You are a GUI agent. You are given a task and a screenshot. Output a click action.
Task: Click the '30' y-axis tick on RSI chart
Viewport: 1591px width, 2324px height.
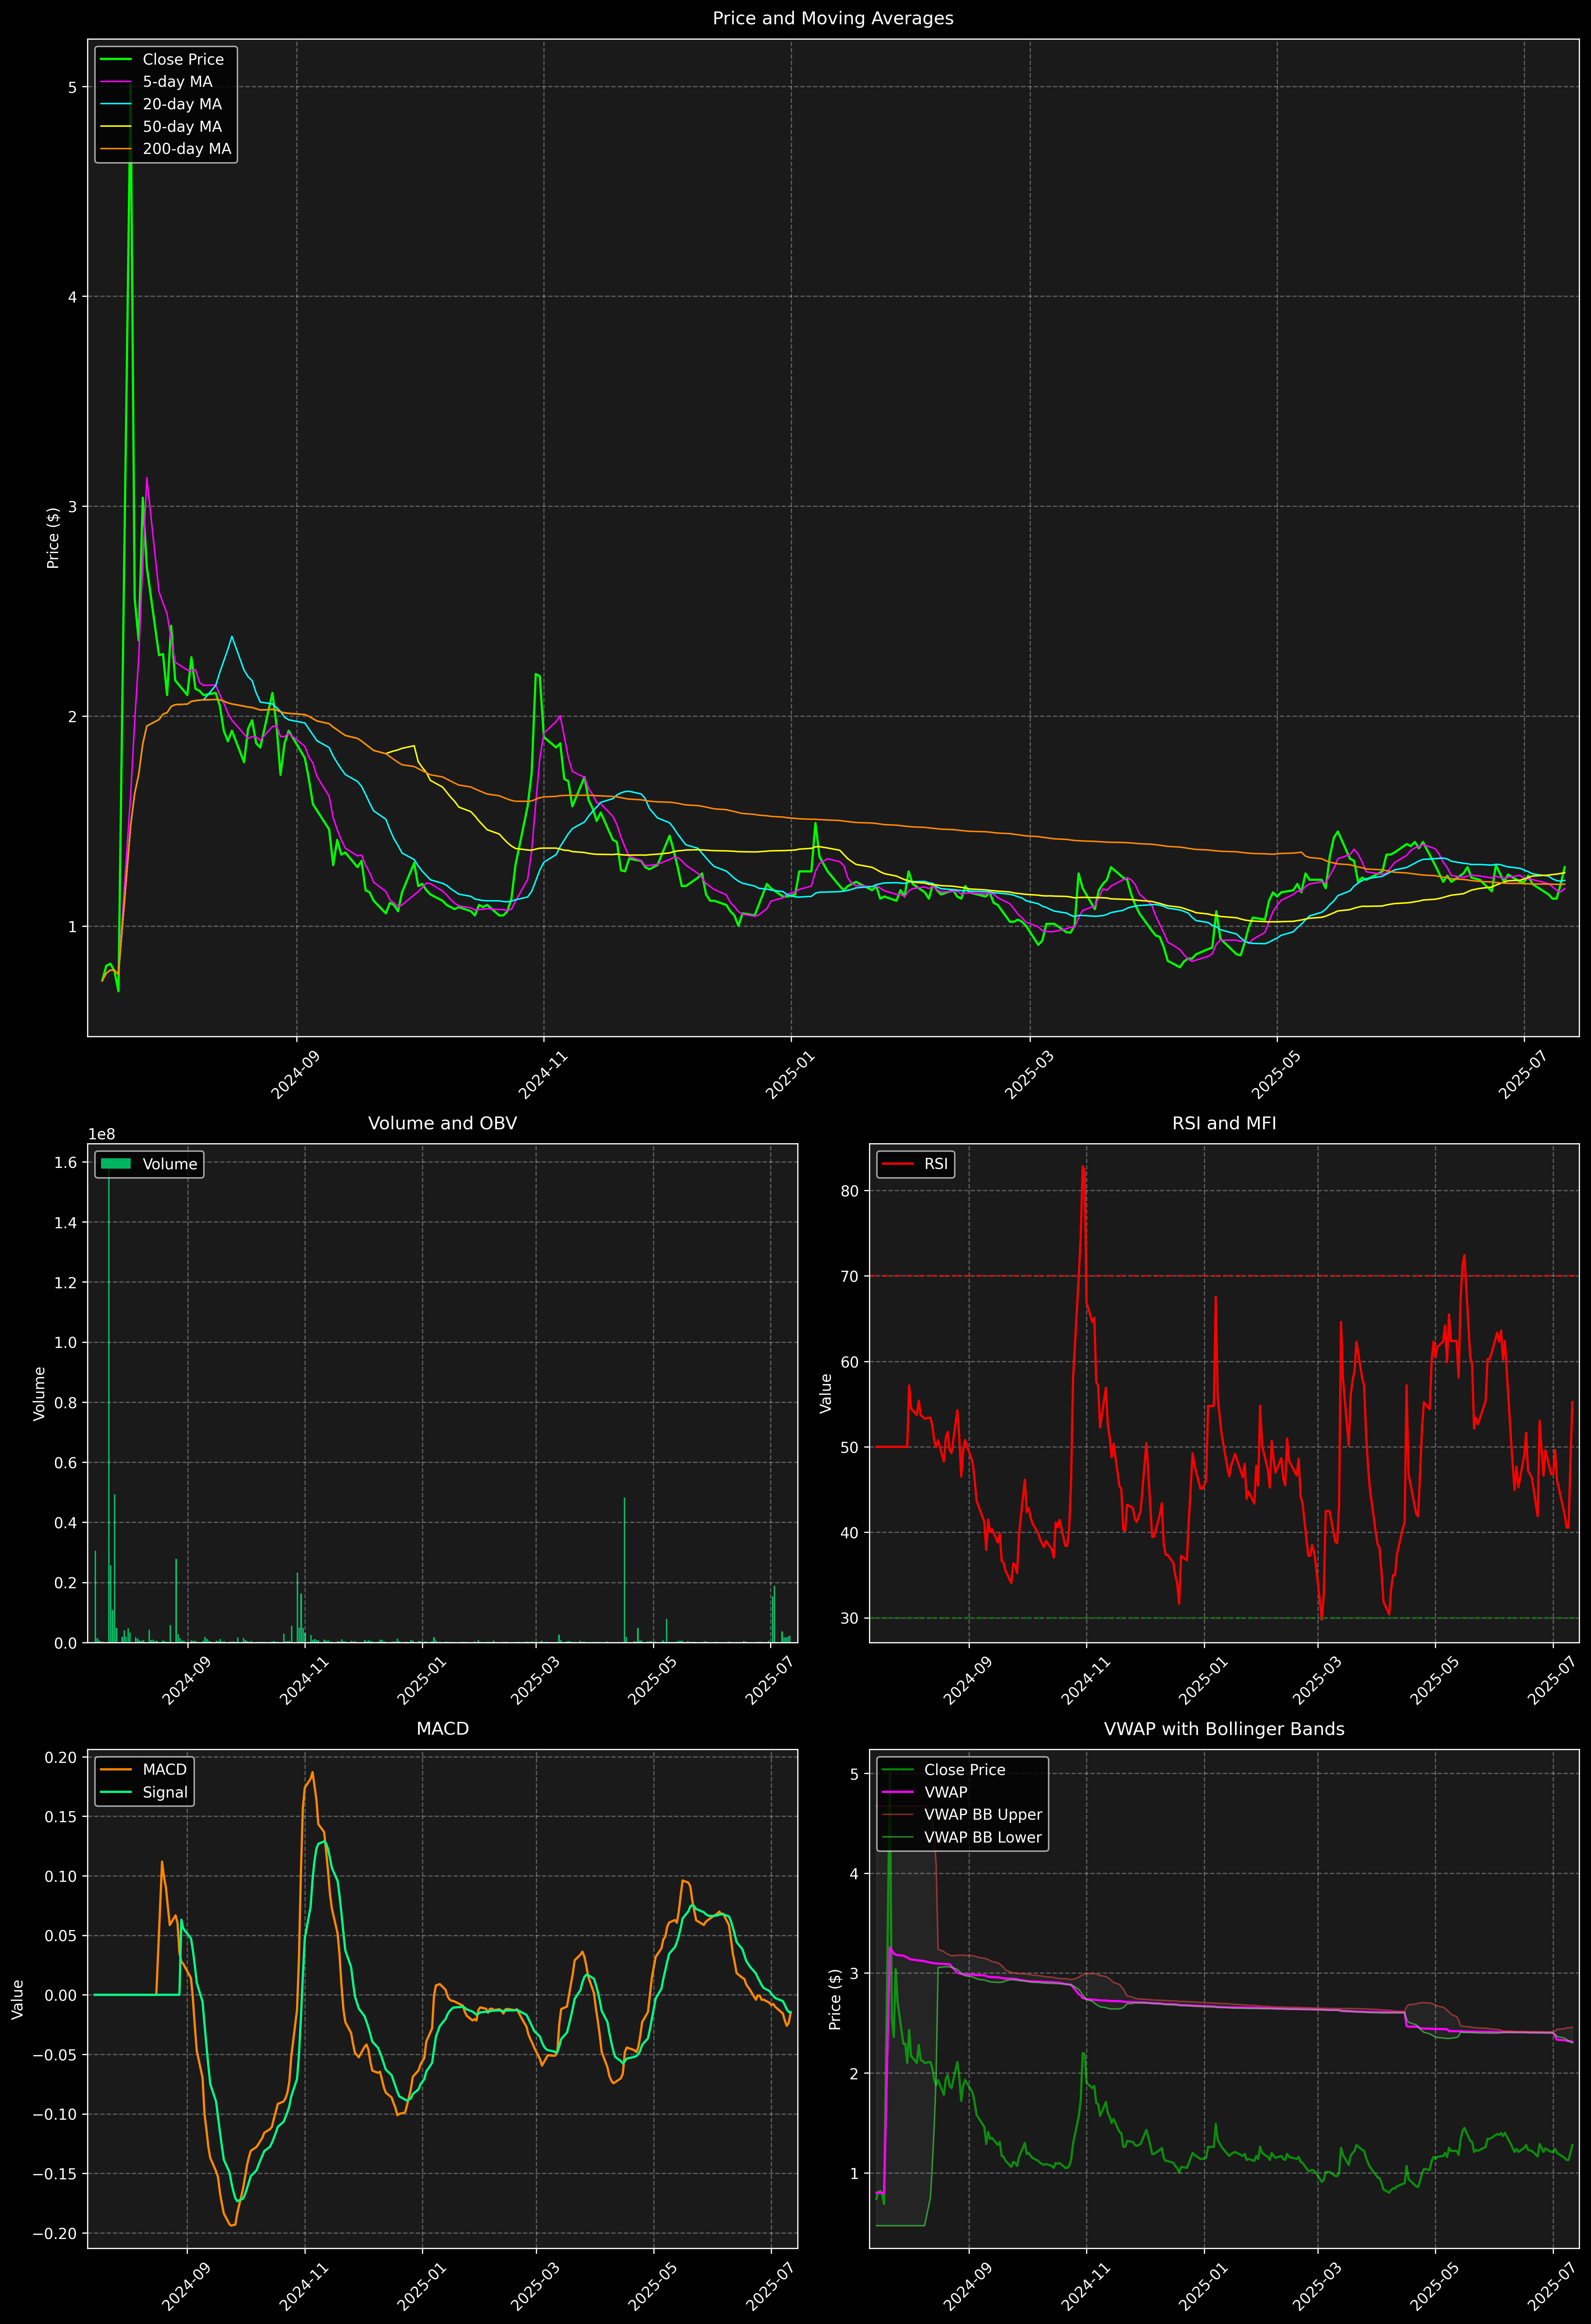point(850,1618)
